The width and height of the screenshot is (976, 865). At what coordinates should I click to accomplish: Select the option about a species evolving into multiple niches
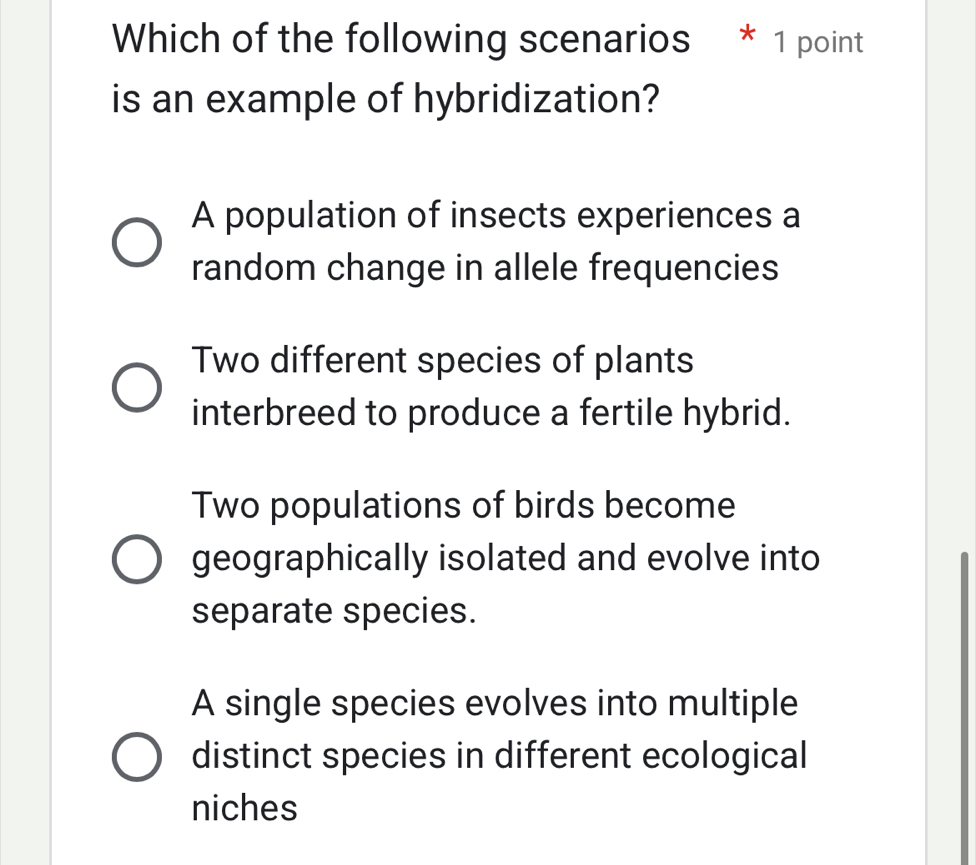pyautogui.click(x=137, y=757)
